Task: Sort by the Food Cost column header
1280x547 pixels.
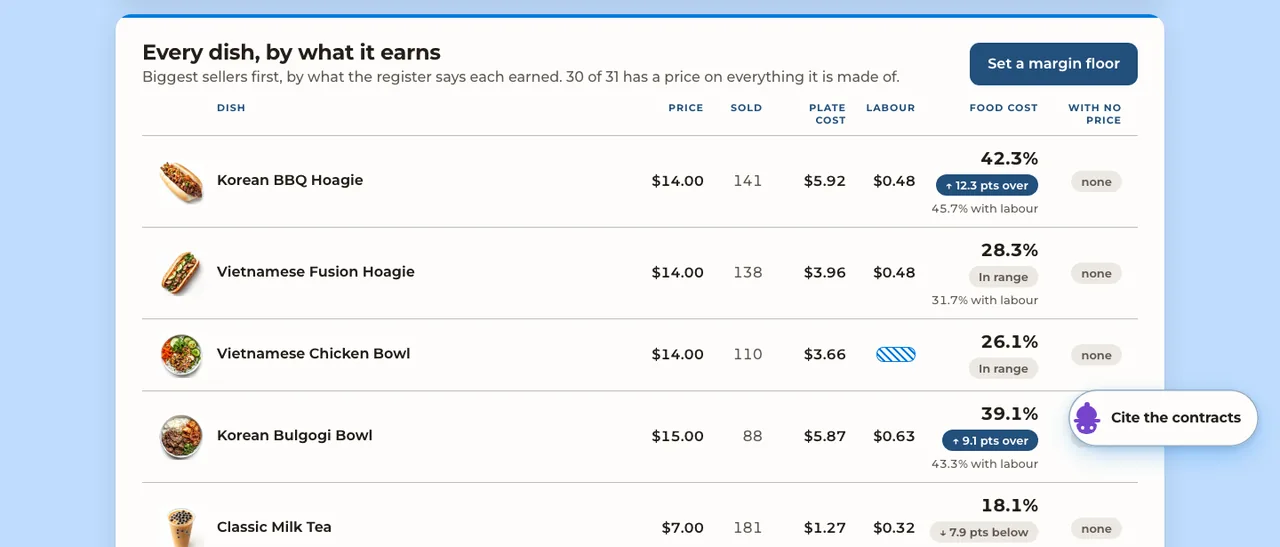Action: coord(1004,108)
